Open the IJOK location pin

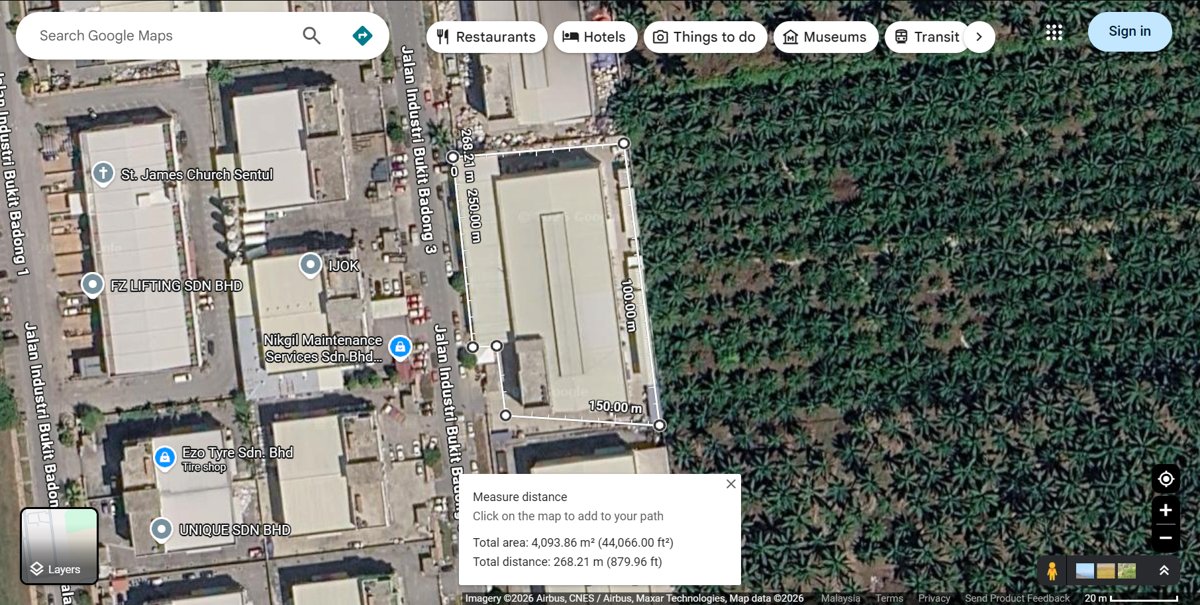[x=310, y=265]
